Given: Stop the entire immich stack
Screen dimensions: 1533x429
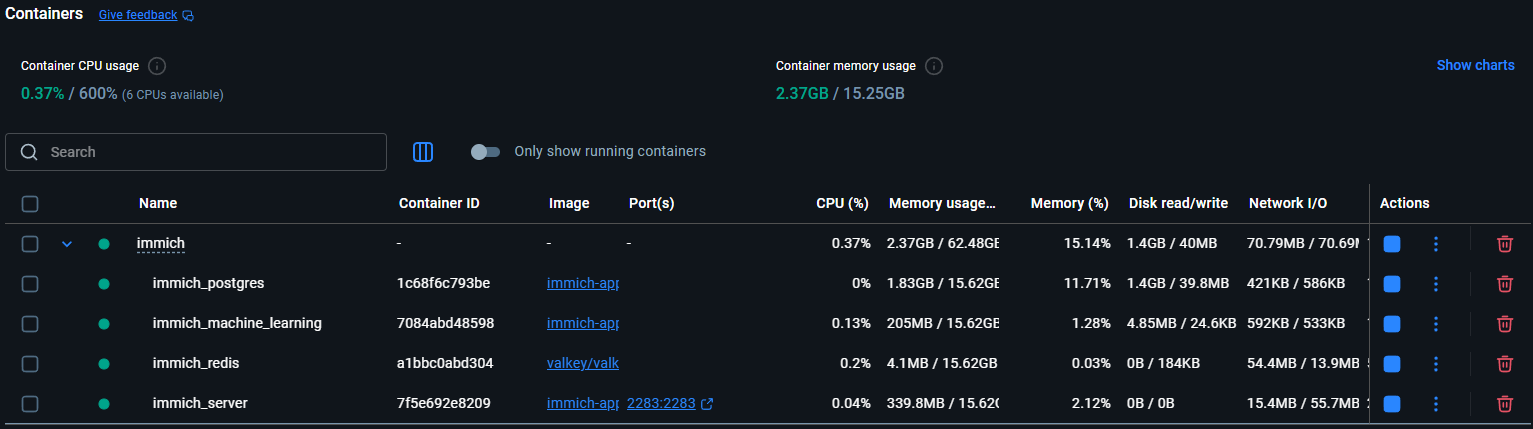Looking at the screenshot, I should pos(1391,244).
